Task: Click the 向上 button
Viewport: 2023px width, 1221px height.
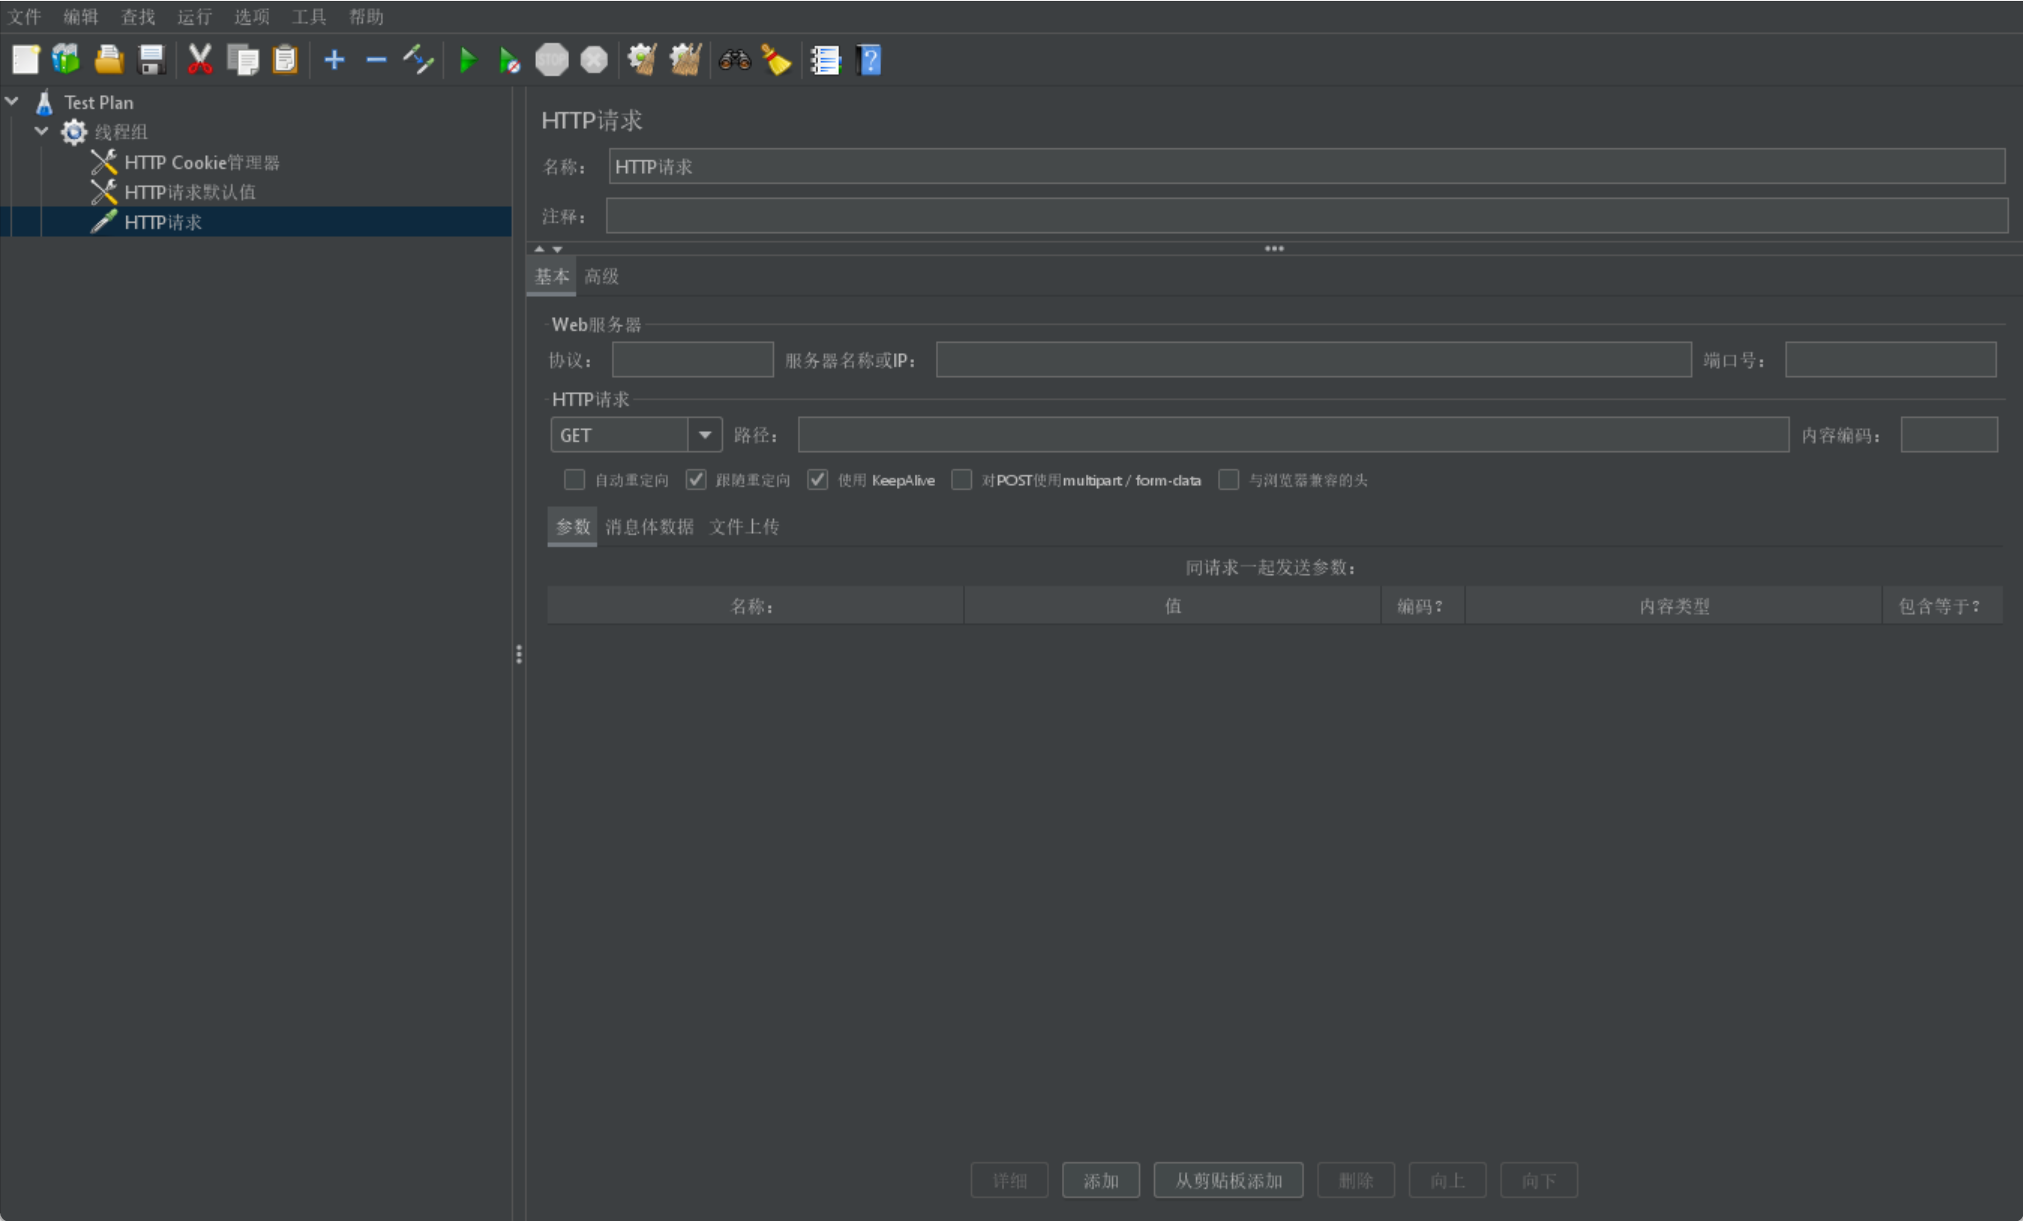Action: pyautogui.click(x=1447, y=1180)
